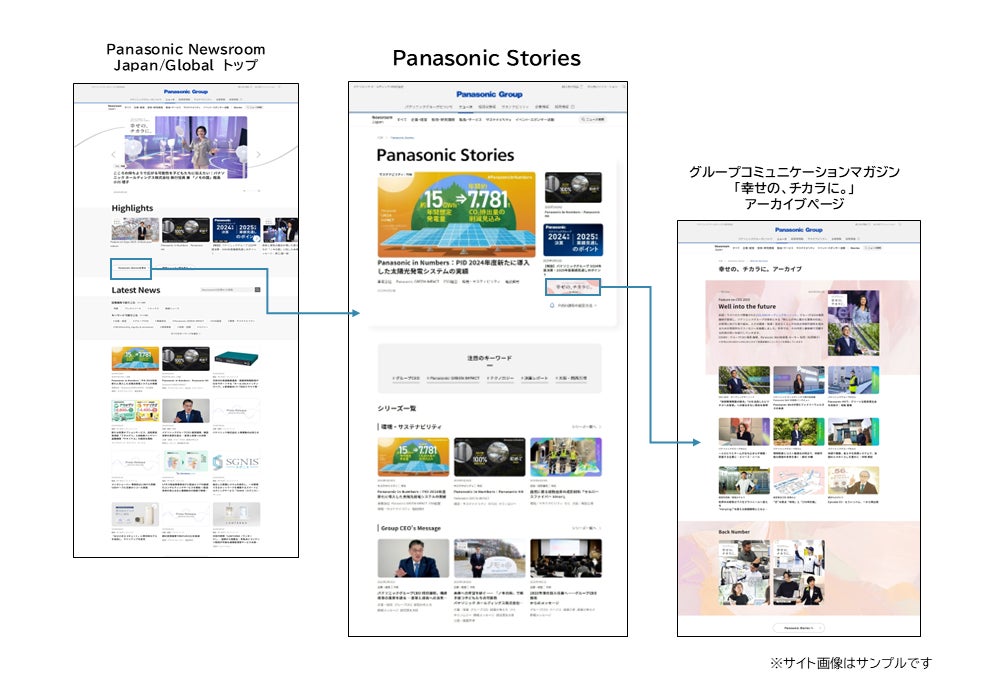The image size is (1000, 693).
Task: Click the carousel previous arrow on Newsroom top page
Action: tap(114, 154)
